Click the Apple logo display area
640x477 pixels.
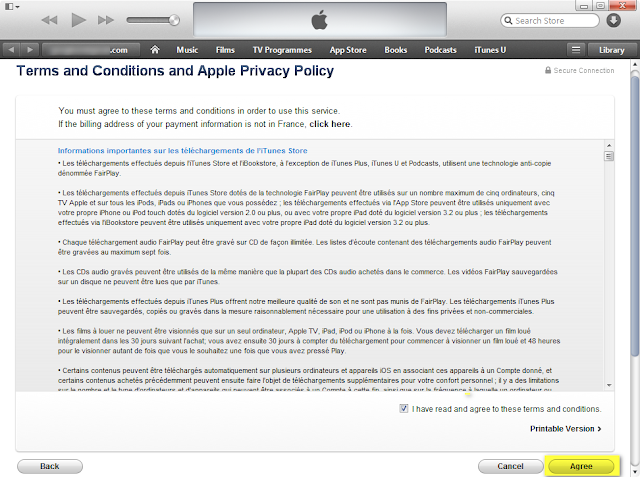[320, 20]
